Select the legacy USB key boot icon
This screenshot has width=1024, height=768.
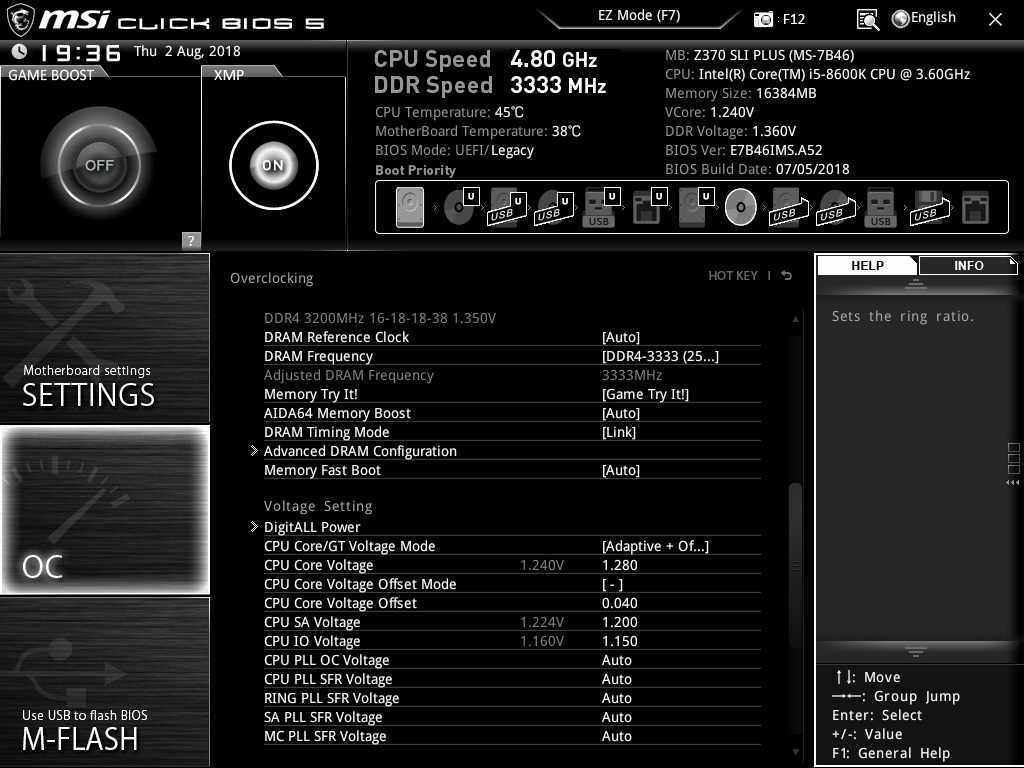point(880,208)
